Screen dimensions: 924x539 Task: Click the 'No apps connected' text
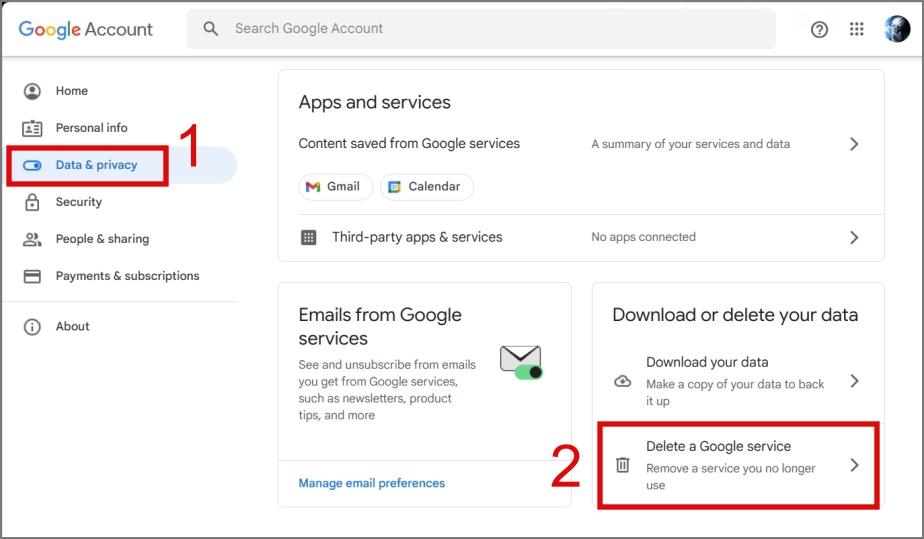click(x=643, y=237)
